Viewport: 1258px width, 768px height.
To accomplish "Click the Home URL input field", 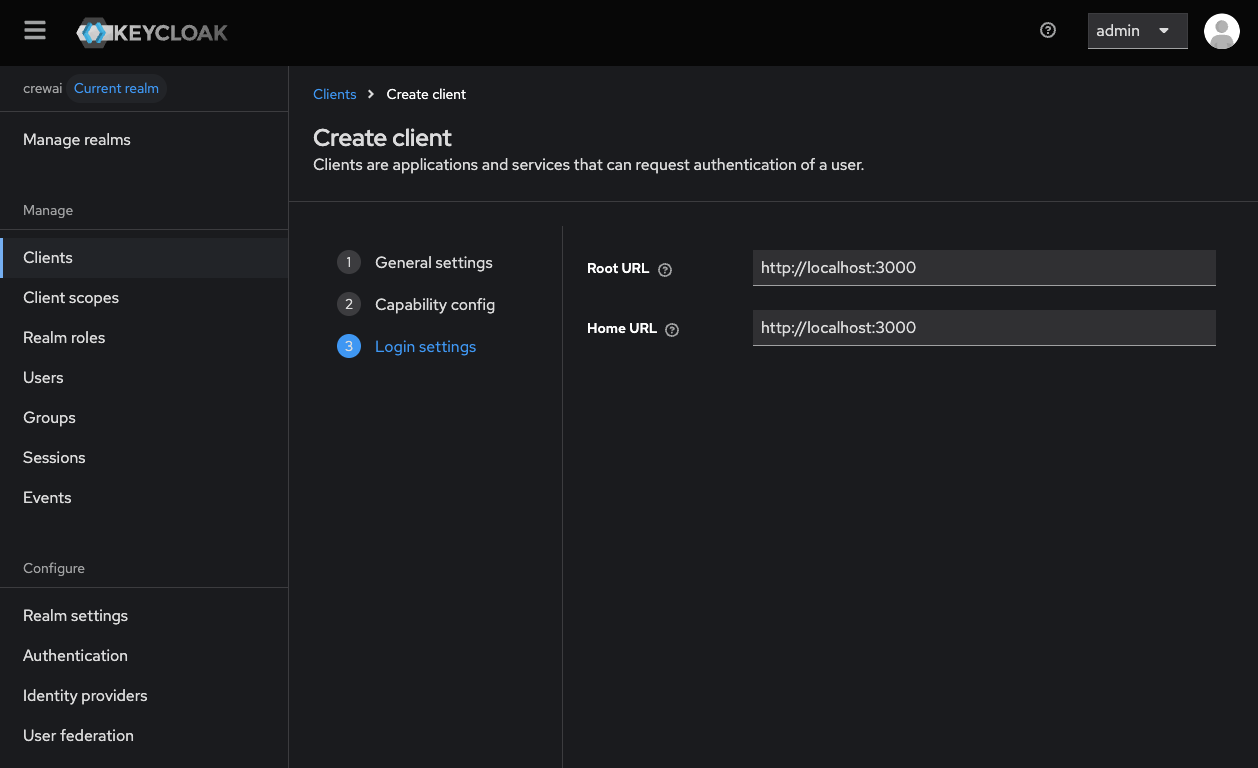I will point(984,328).
